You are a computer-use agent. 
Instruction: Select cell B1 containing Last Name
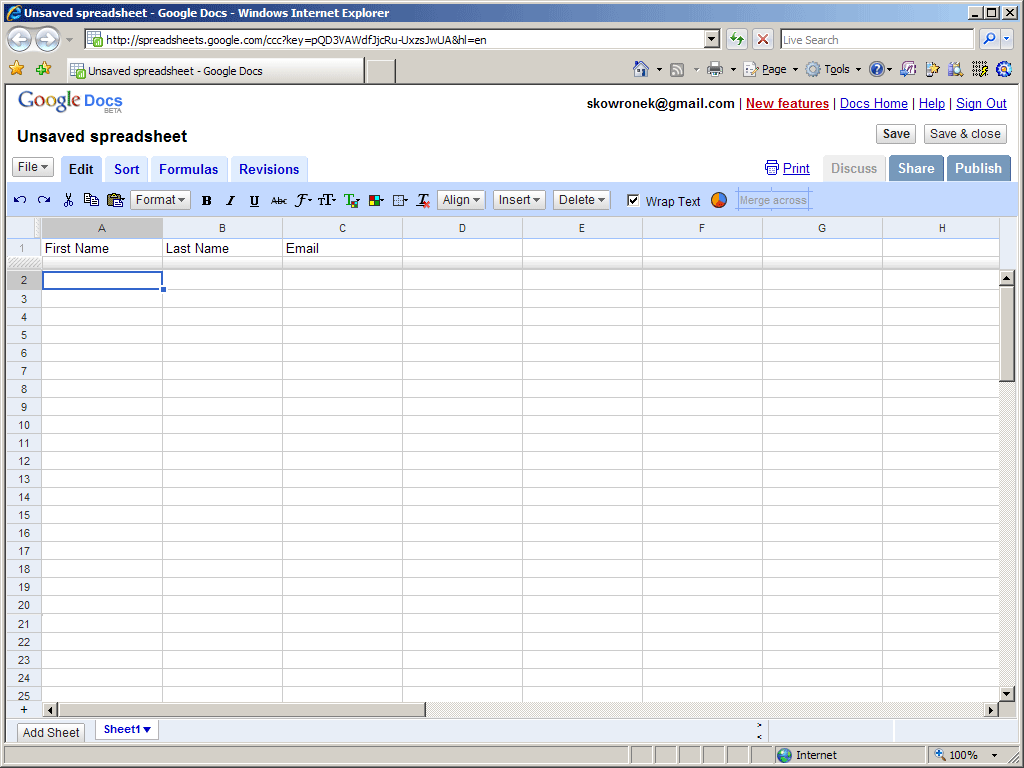click(222, 248)
